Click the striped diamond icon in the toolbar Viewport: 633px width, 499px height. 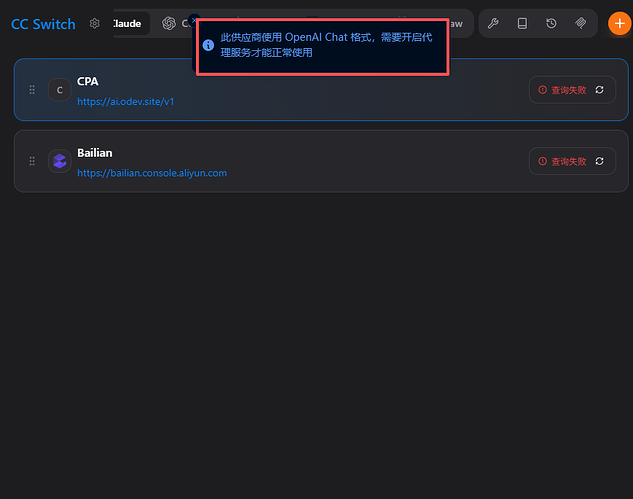[x=581, y=23]
